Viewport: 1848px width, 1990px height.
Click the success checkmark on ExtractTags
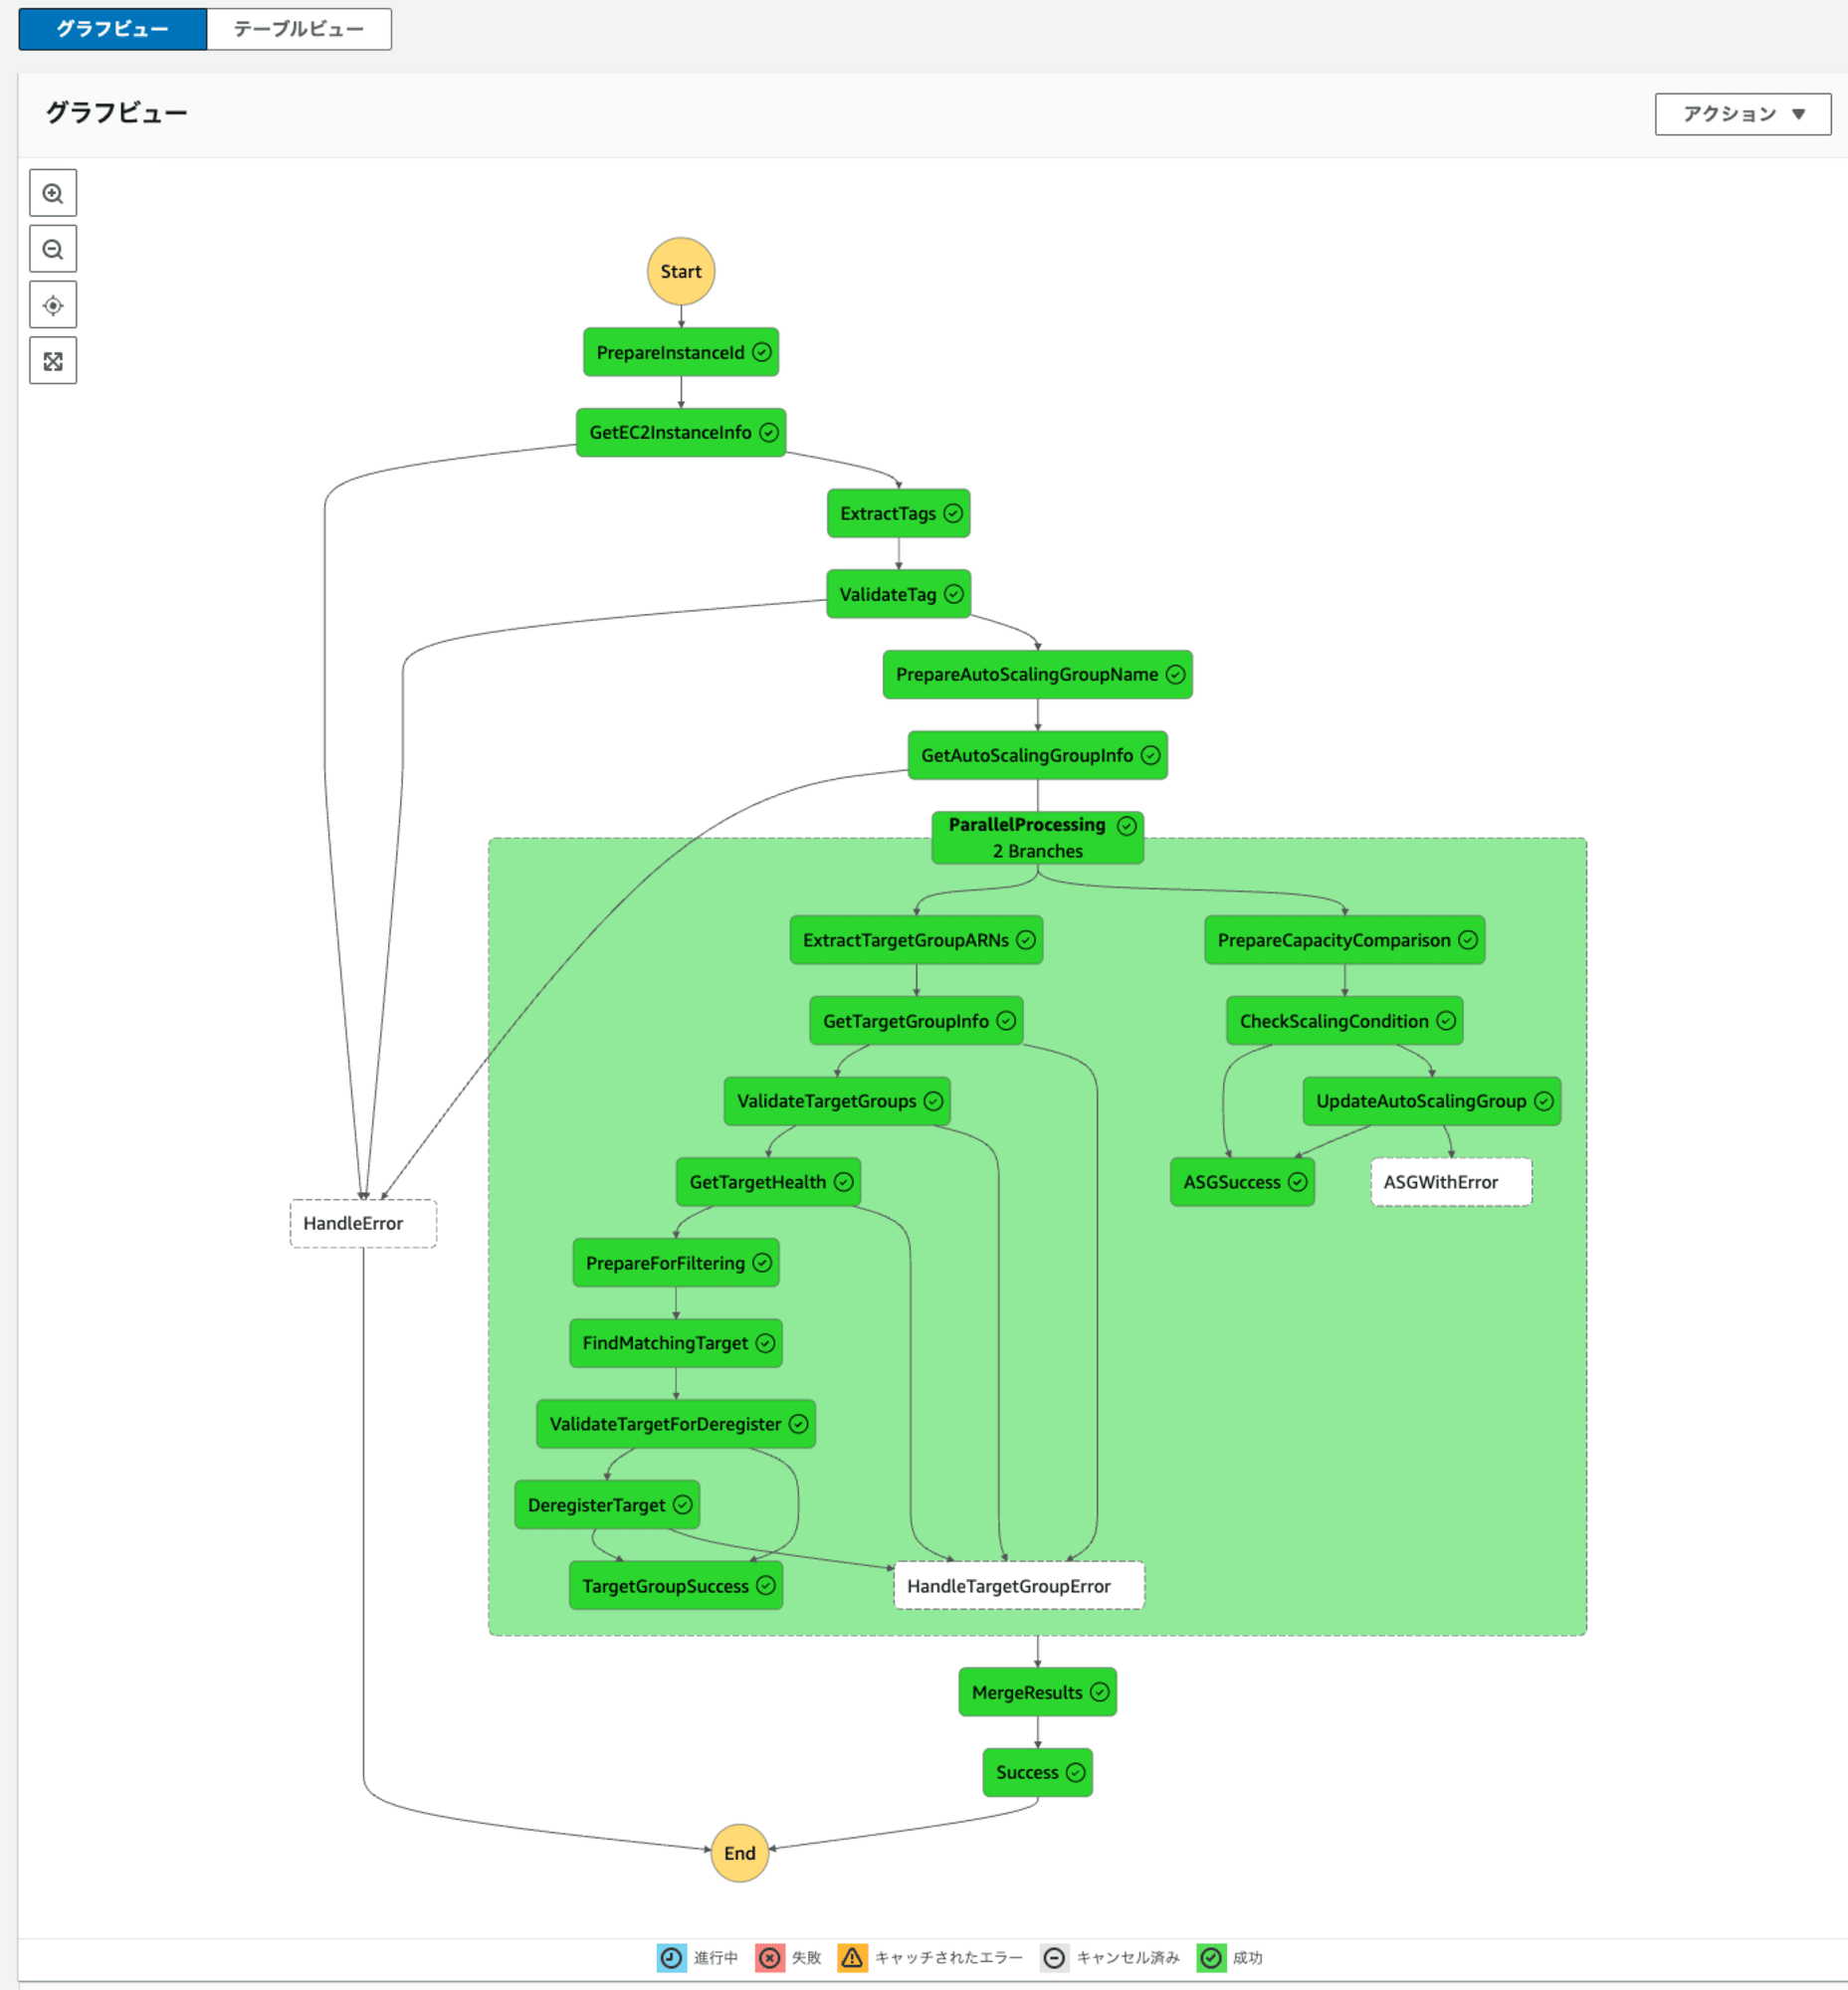click(953, 513)
